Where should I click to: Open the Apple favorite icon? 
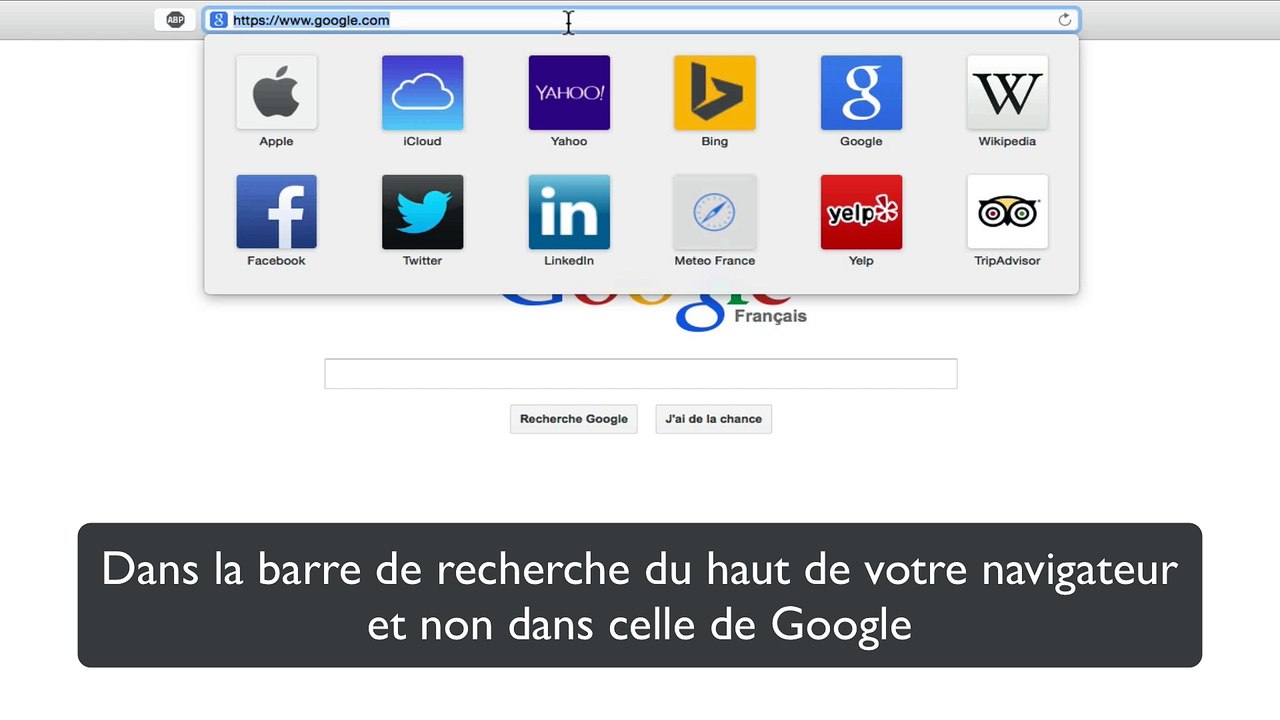276,93
